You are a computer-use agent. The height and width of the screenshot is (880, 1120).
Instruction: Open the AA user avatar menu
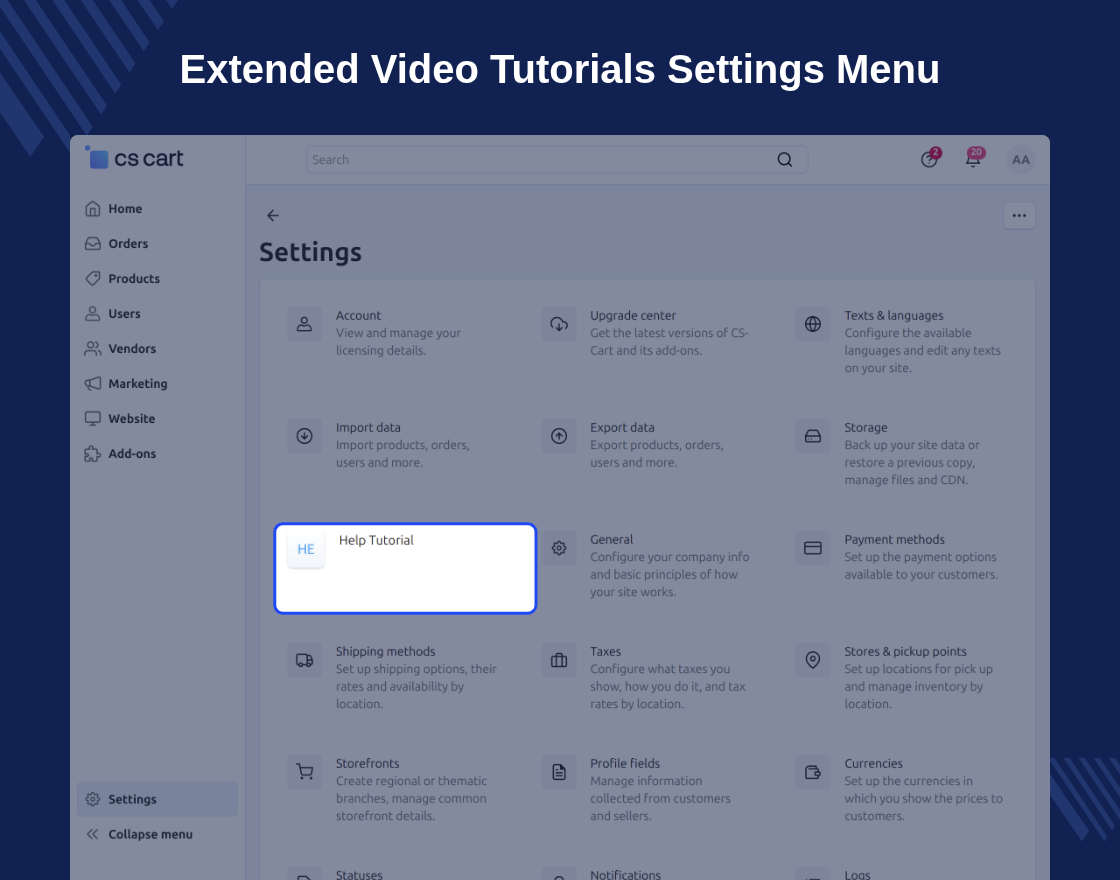pos(1021,160)
